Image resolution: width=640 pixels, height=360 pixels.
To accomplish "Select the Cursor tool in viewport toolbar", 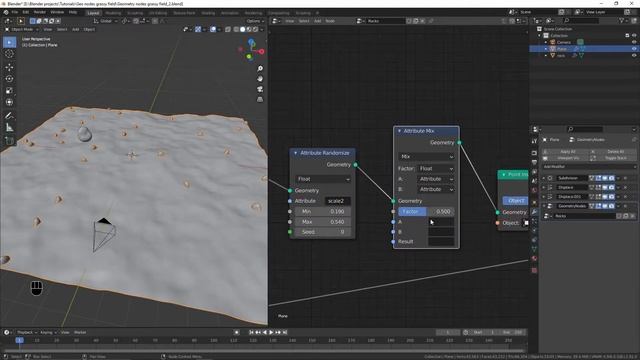I will coord(9,54).
